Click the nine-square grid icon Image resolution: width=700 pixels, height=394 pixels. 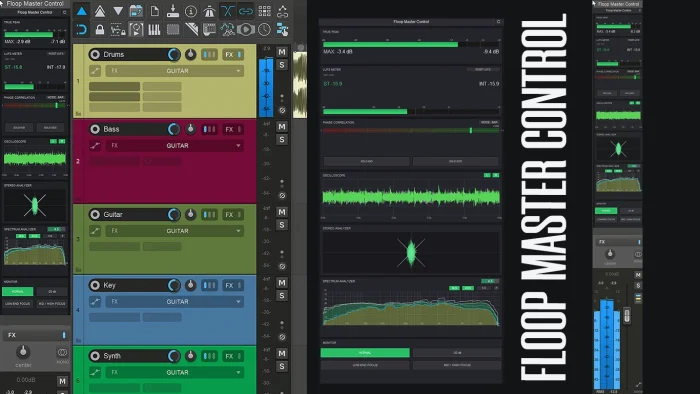(x=264, y=11)
